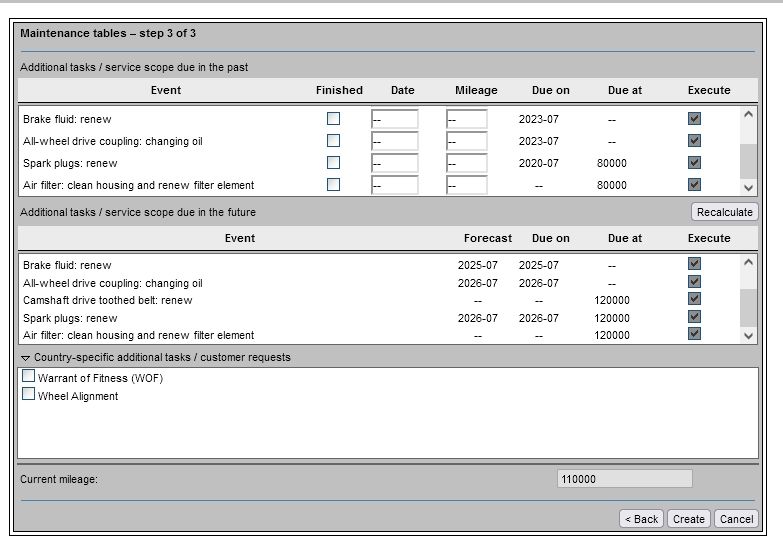The image size is (783, 548).
Task: Click Date field for Air filter task
Action: pyautogui.click(x=394, y=185)
